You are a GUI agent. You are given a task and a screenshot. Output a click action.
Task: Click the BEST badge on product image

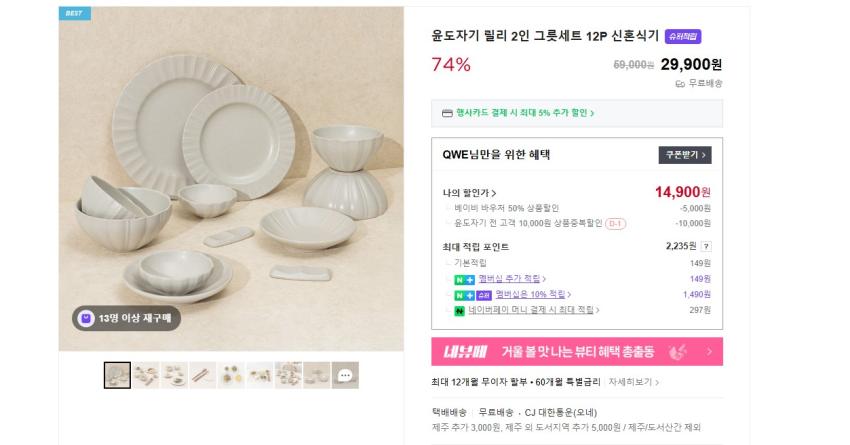74,13
